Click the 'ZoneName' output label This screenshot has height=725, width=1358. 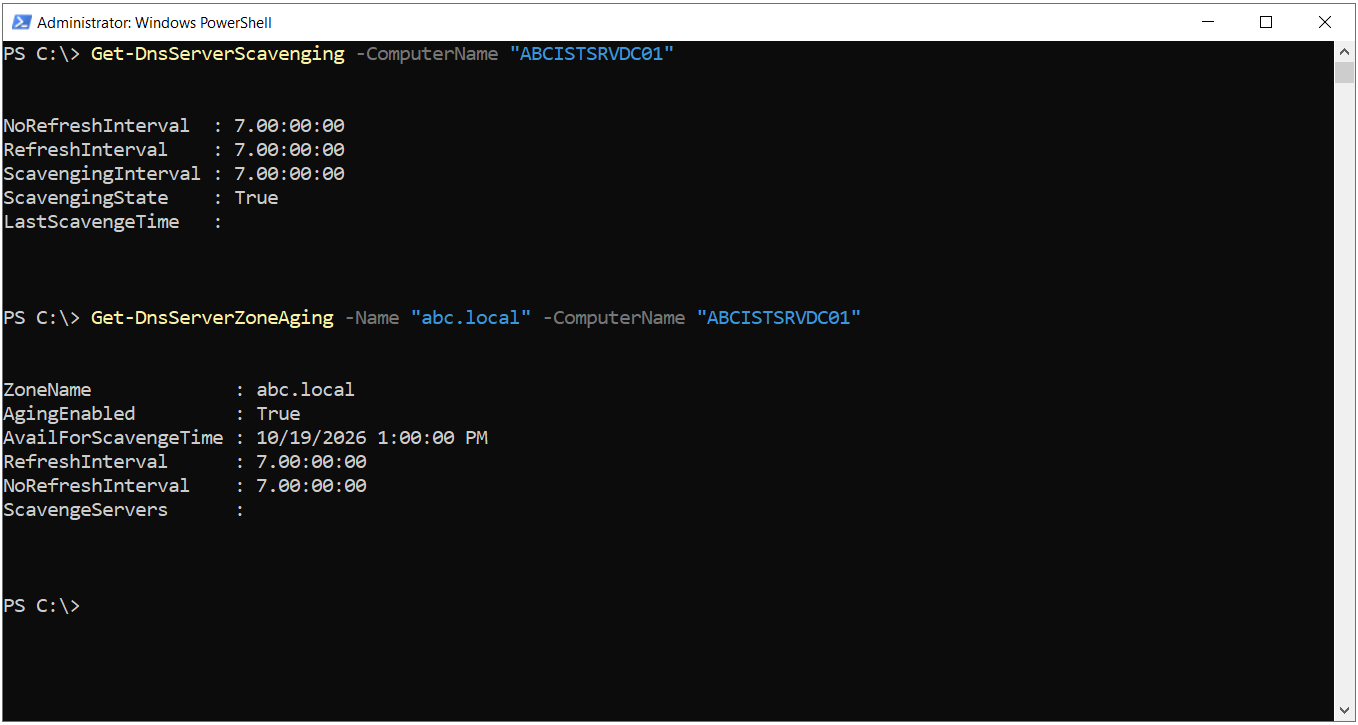coord(47,390)
